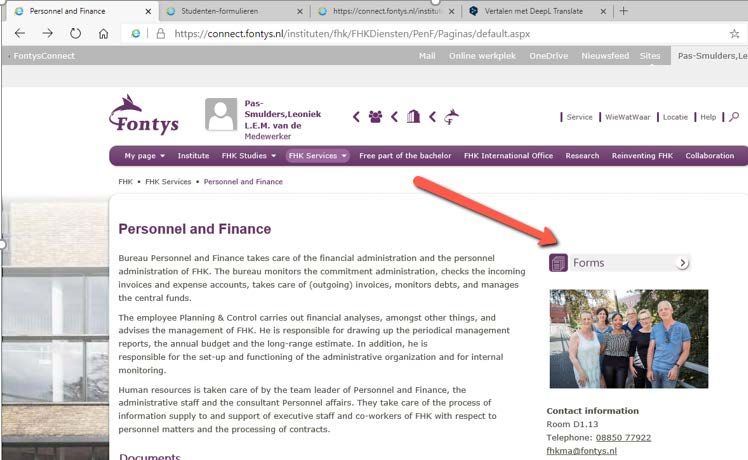
Task: Open the Research menu item
Action: [582, 156]
